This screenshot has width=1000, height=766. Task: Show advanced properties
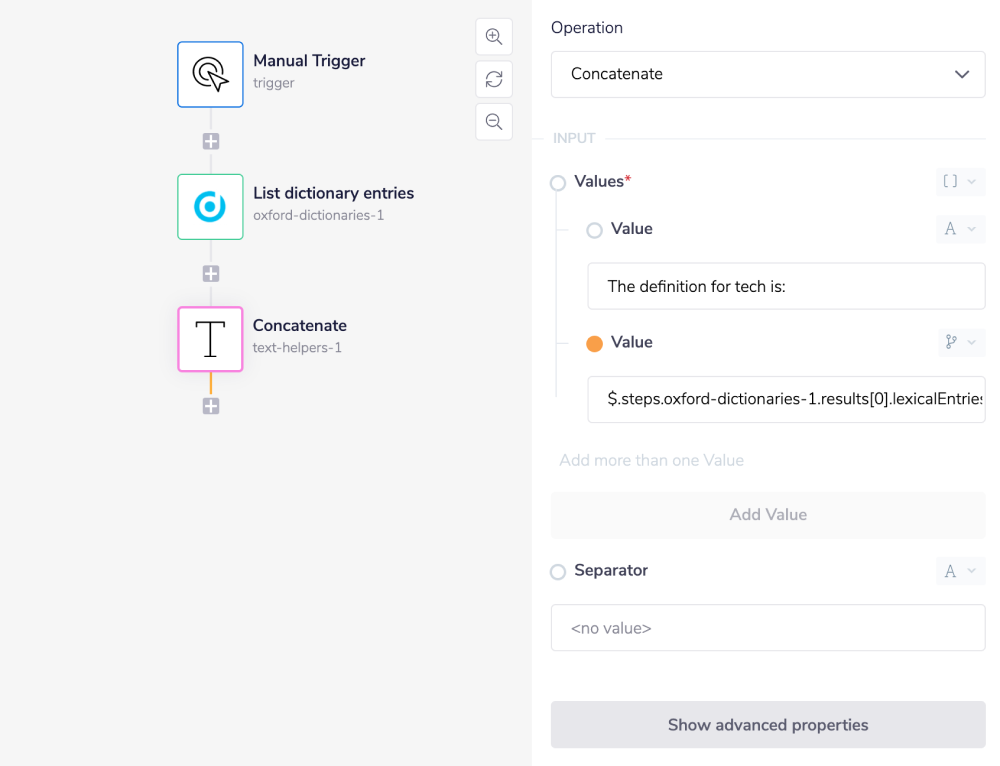point(768,725)
